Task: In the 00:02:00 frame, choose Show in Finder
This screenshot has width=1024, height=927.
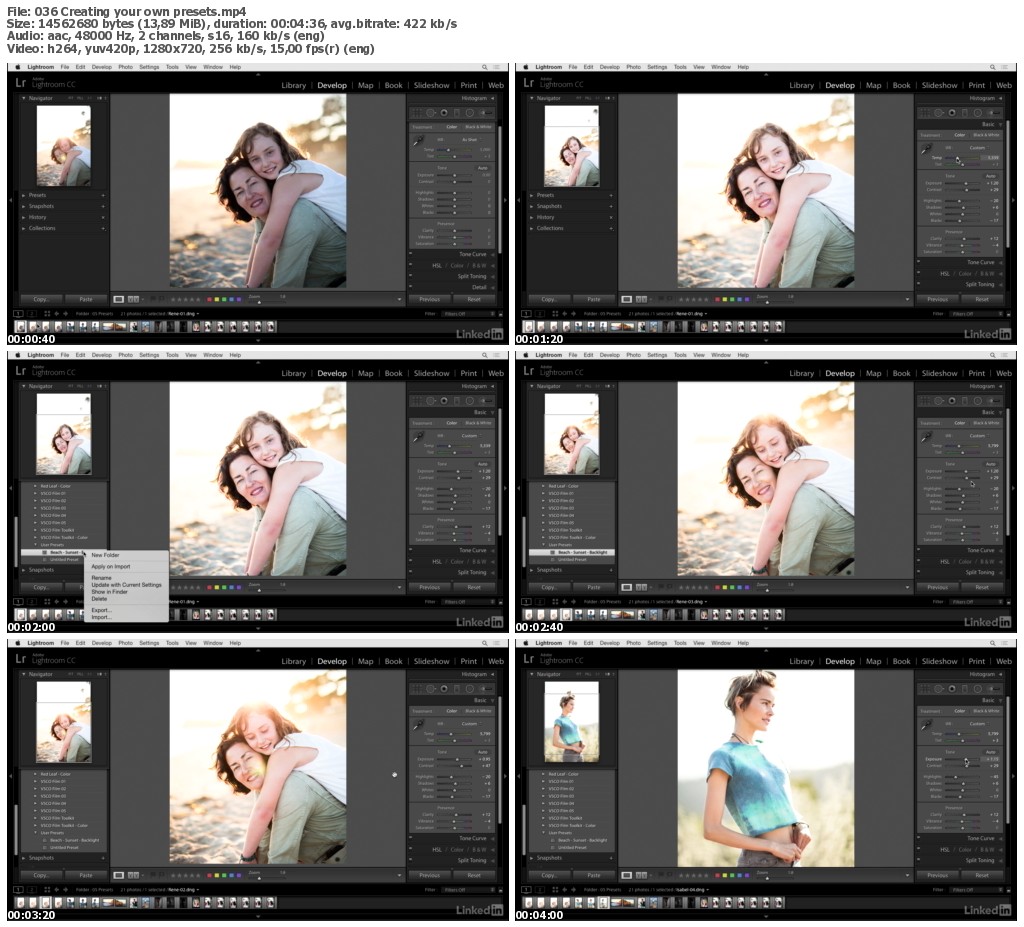Action: coord(110,592)
